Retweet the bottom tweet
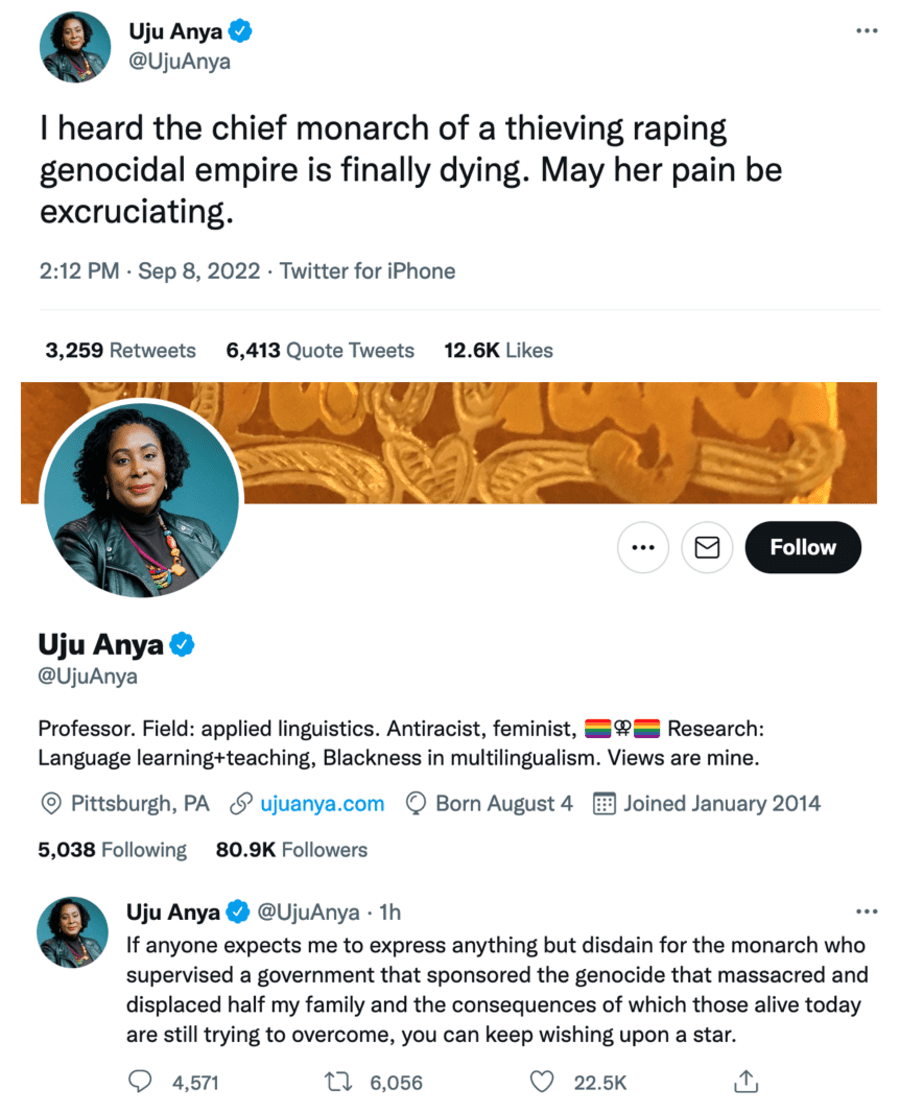Screen dimensions: 900x1113 tap(340, 1081)
